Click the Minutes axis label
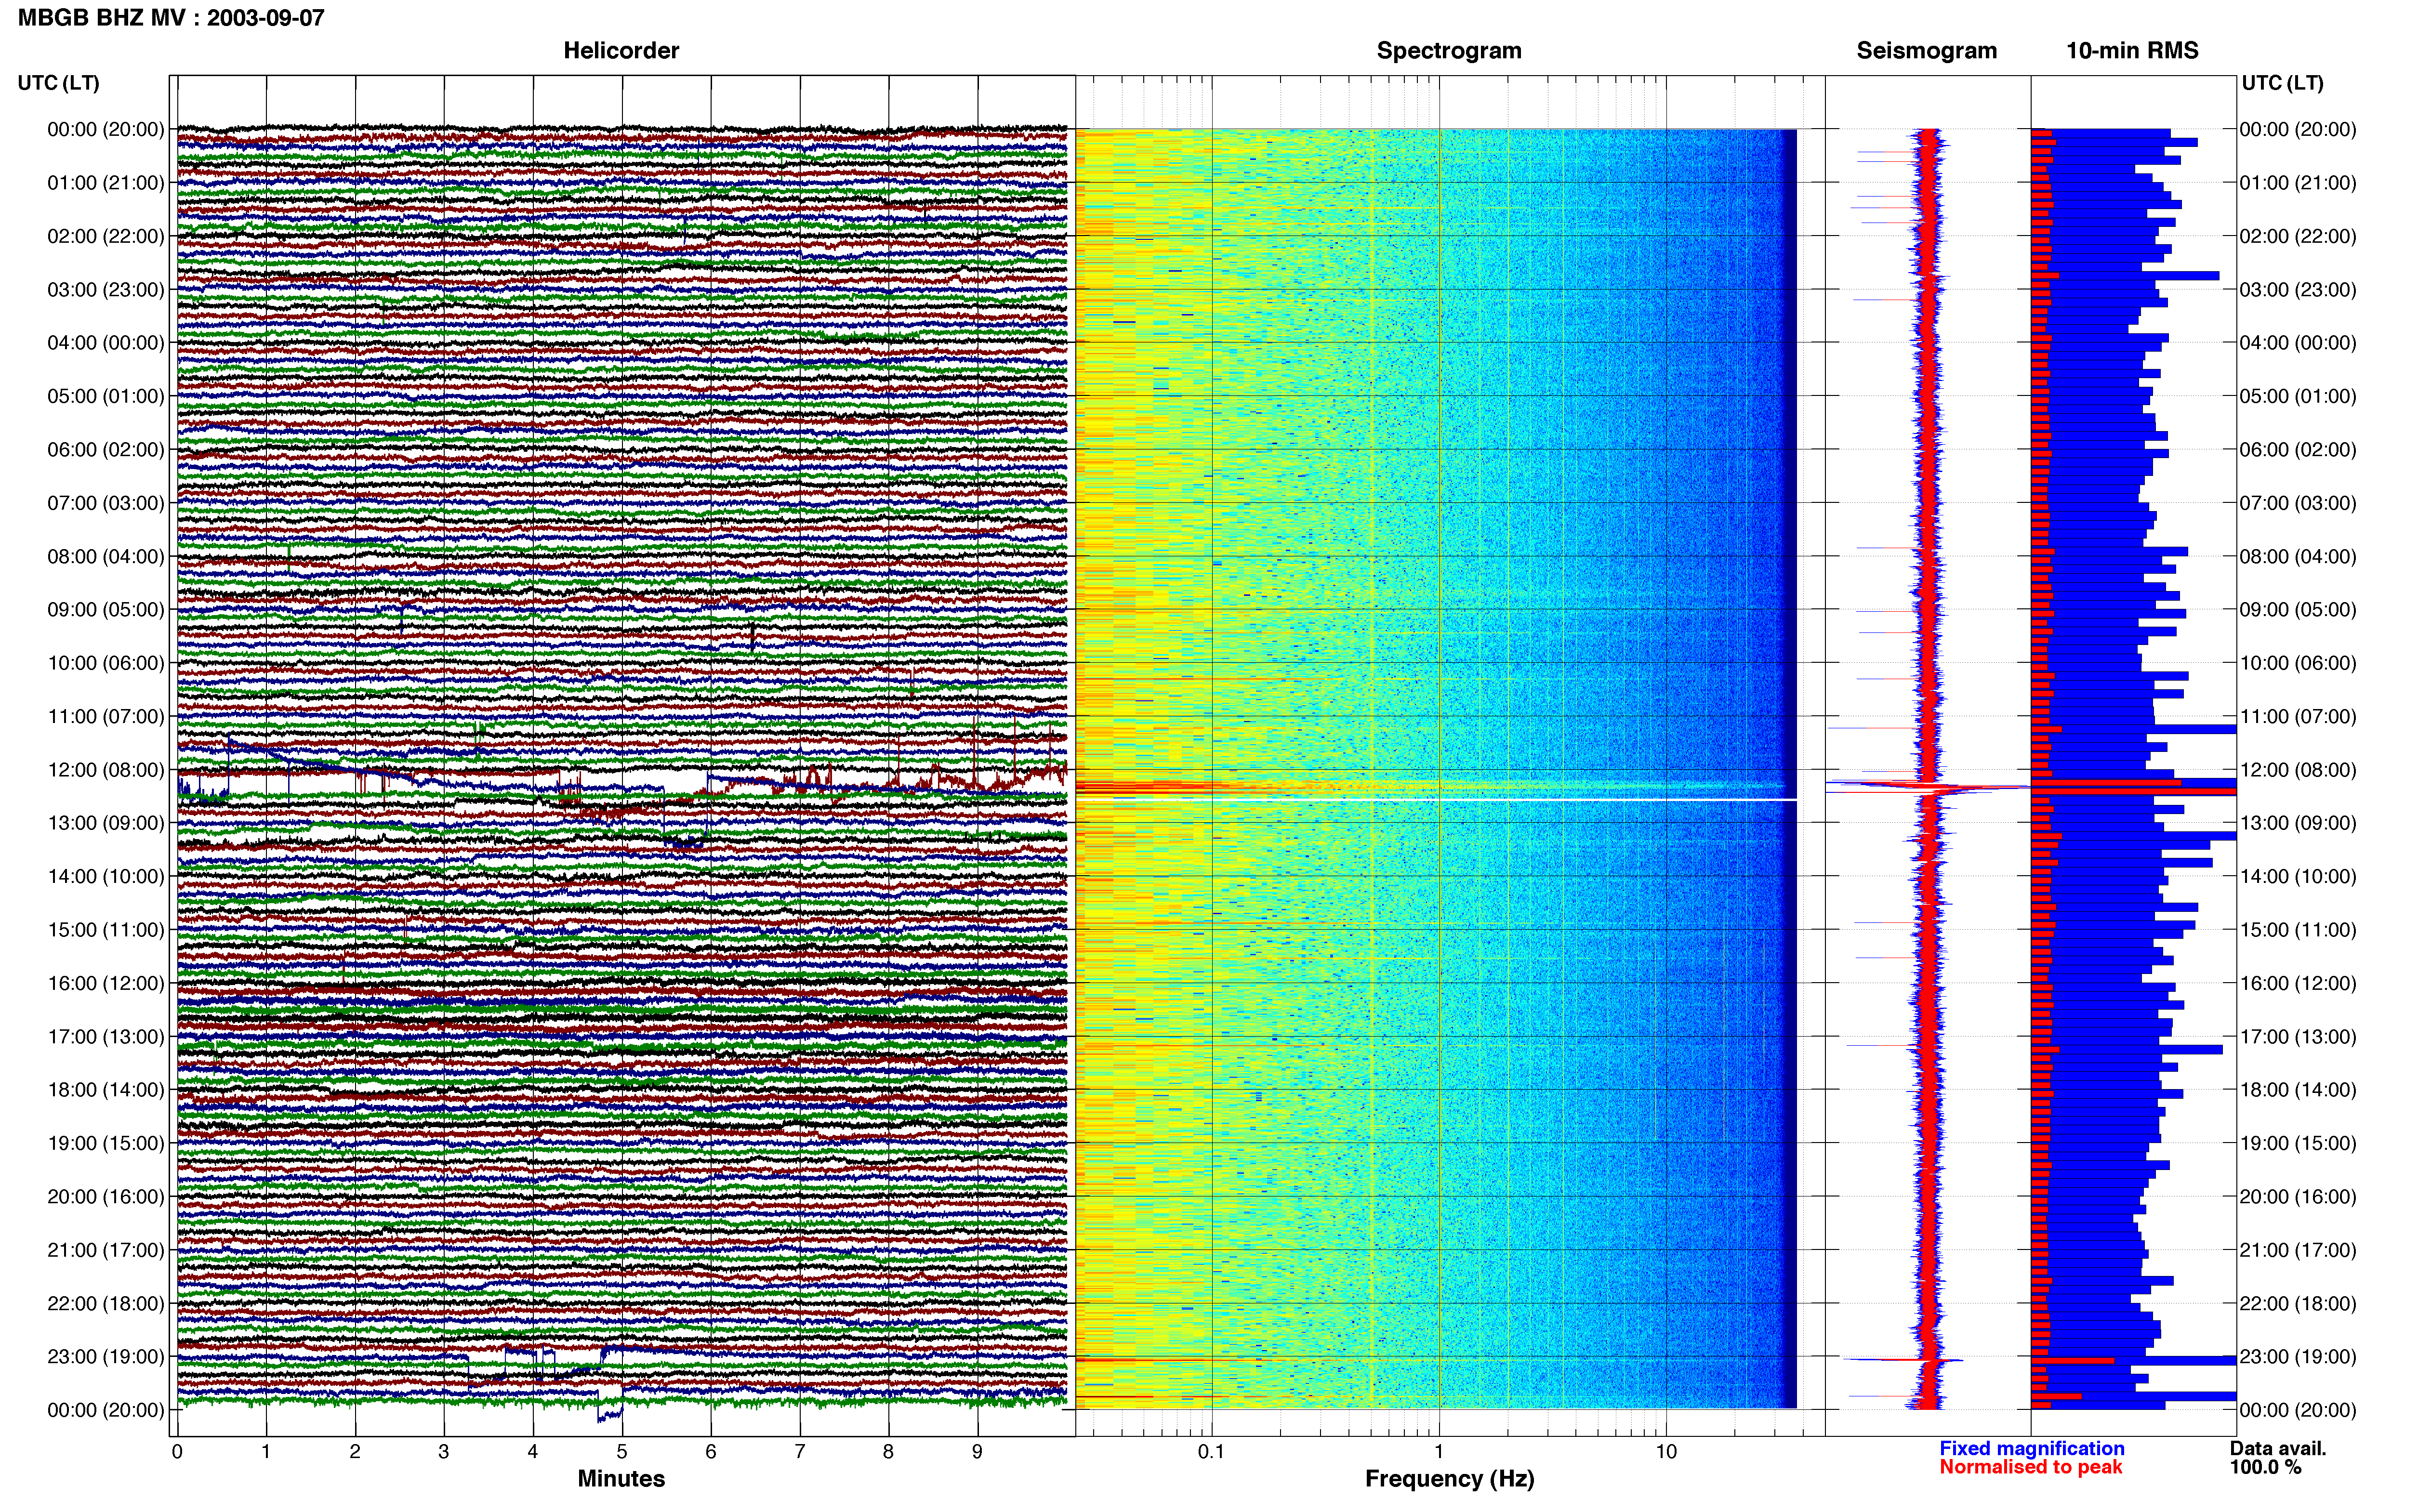2418x1512 pixels. point(621,1478)
